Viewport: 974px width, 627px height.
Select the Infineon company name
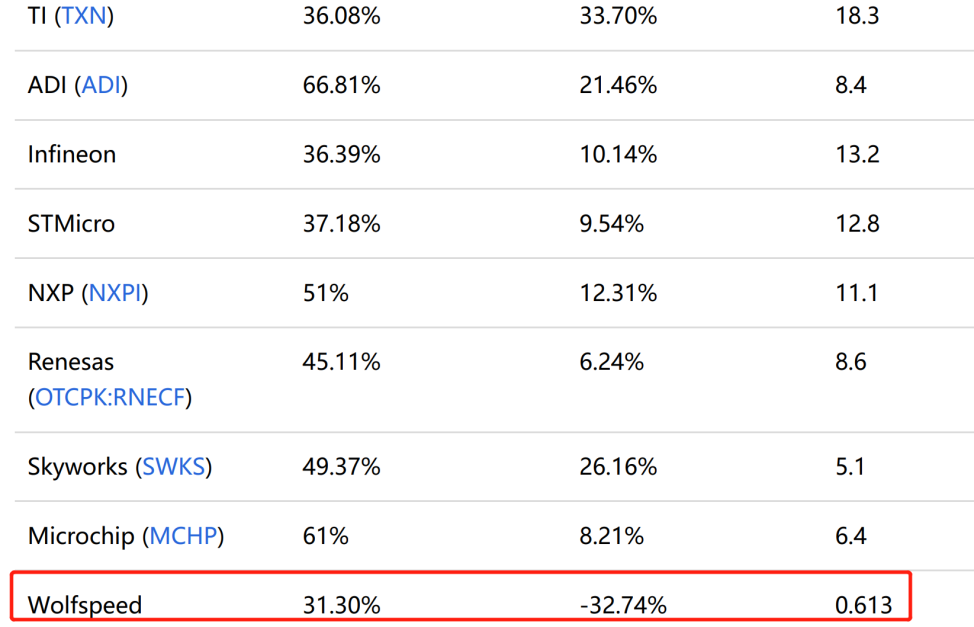[x=72, y=154]
